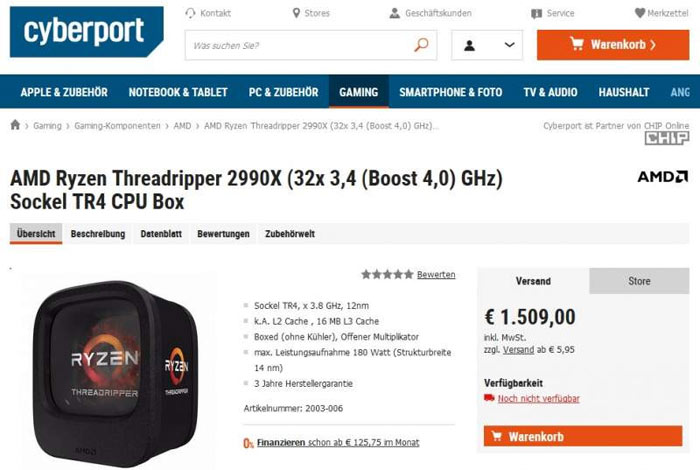The width and height of the screenshot is (700, 470).
Task: Open Geschäftskunden person icon link
Action: [395, 13]
